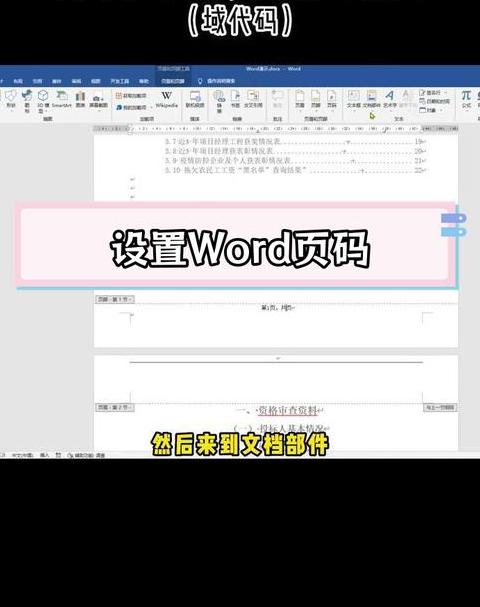Insert a 3D model from the ribbon

43,100
